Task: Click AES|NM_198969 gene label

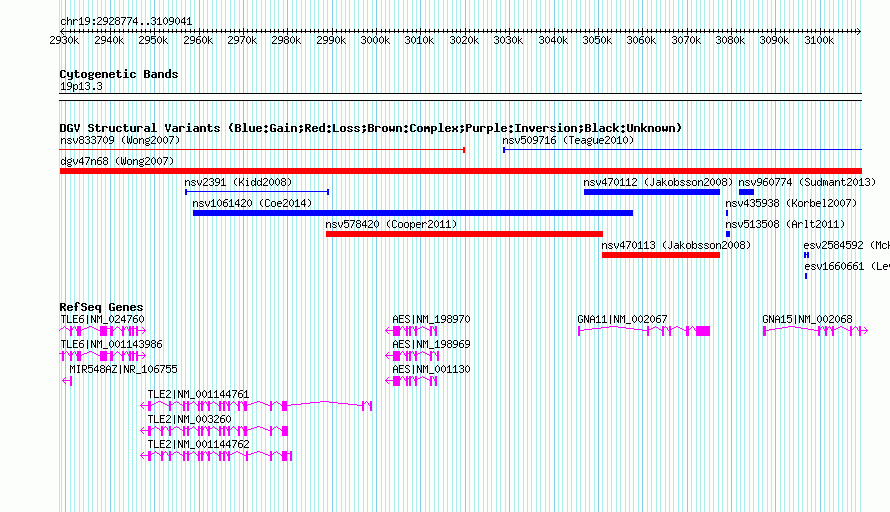Action: click(431, 344)
